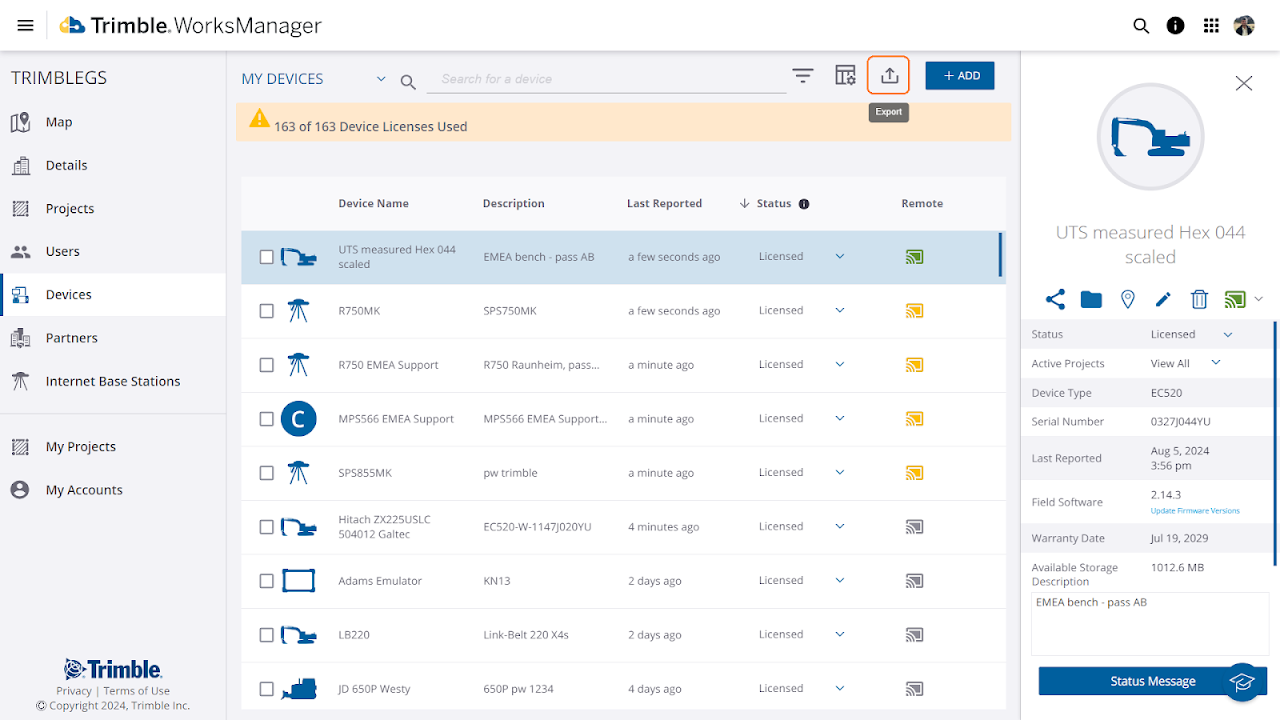The width and height of the screenshot is (1280, 720).
Task: Expand status chevron for Adams Emulator row
Action: [840, 580]
